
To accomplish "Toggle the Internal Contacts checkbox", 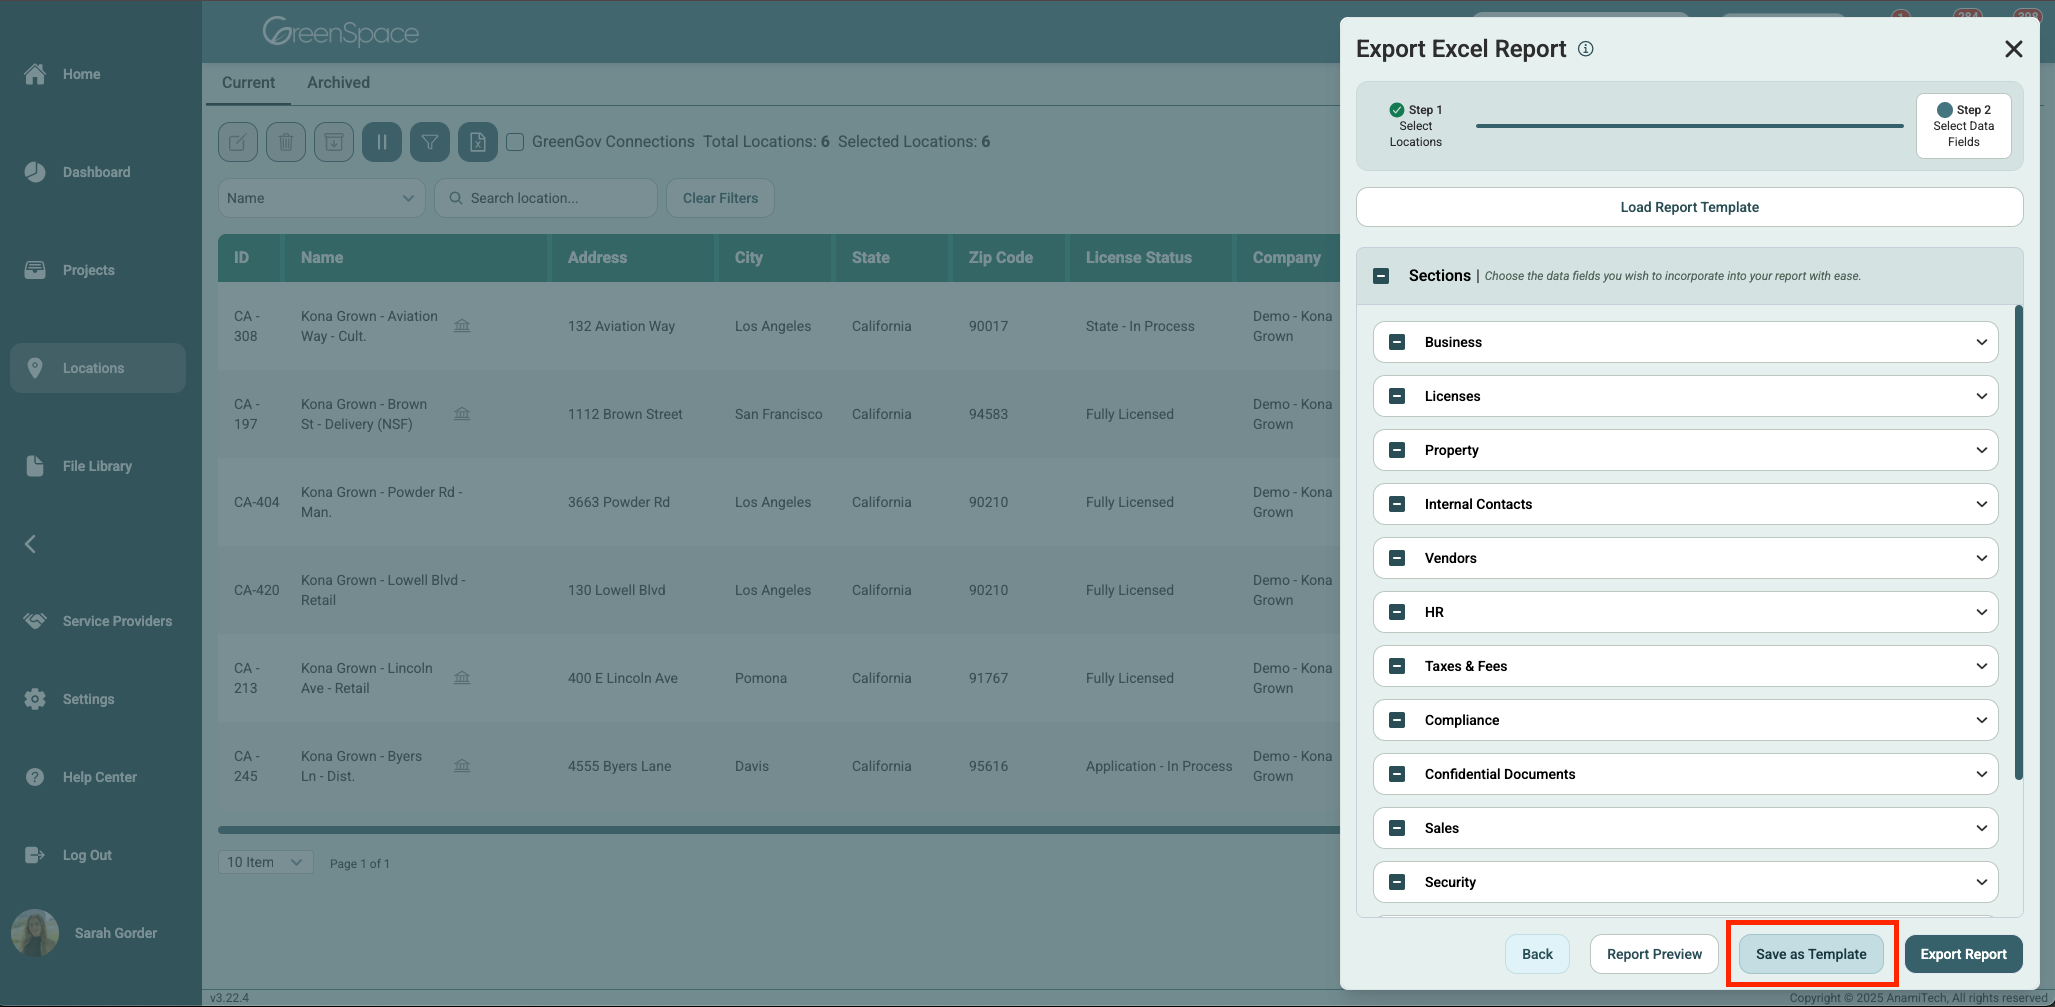I will [x=1398, y=504].
